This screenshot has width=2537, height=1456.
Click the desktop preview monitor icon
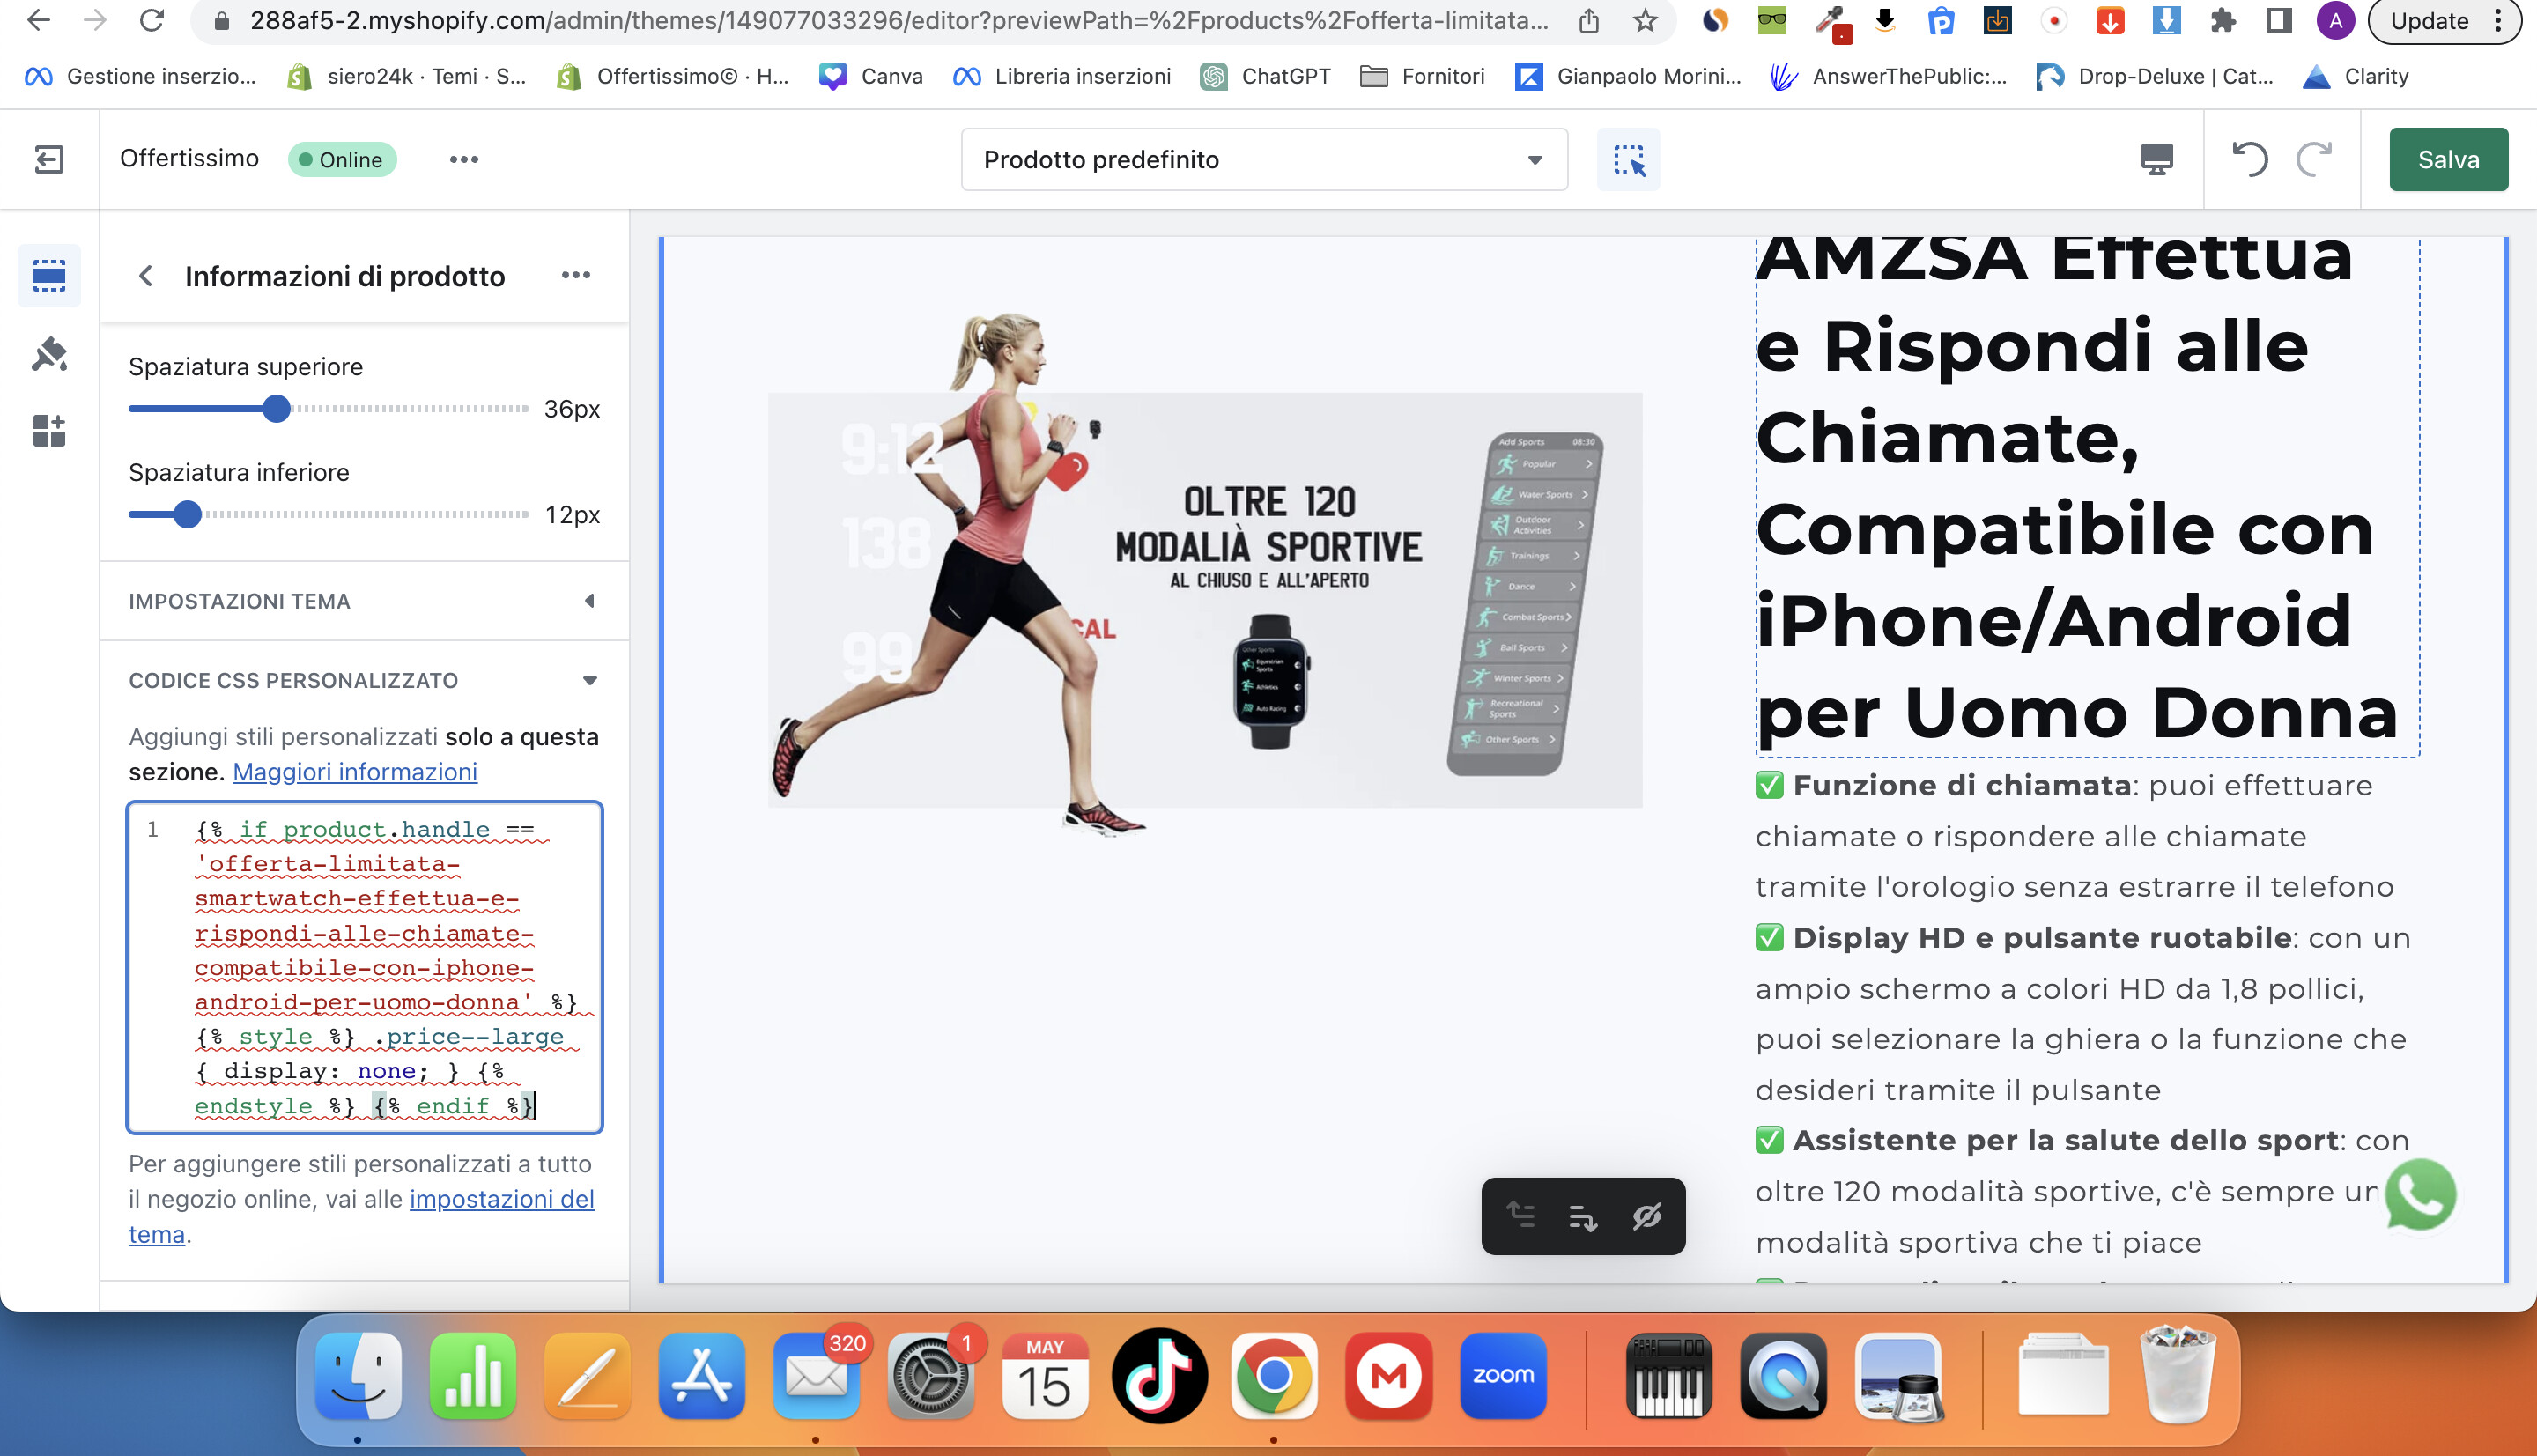tap(2156, 159)
